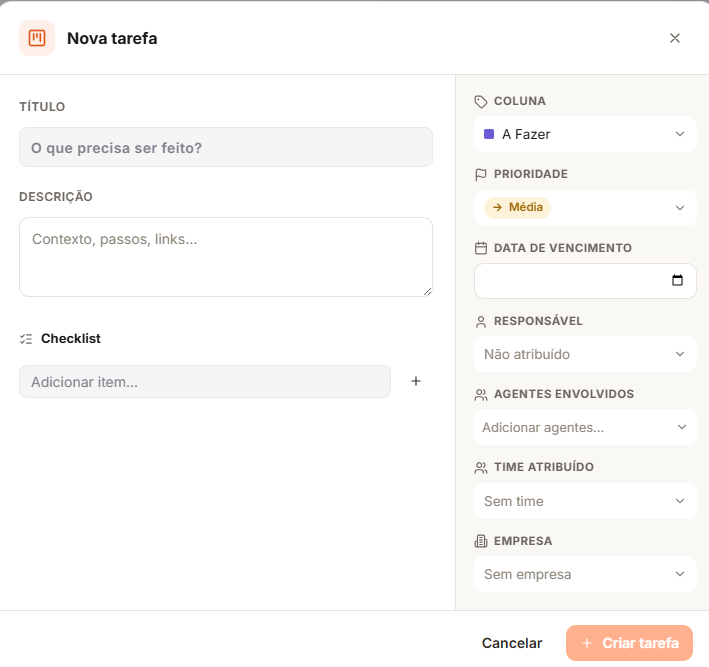
Task: Click the people icon beside AGENTES ENVOLVIDOS
Action: pyautogui.click(x=481, y=395)
